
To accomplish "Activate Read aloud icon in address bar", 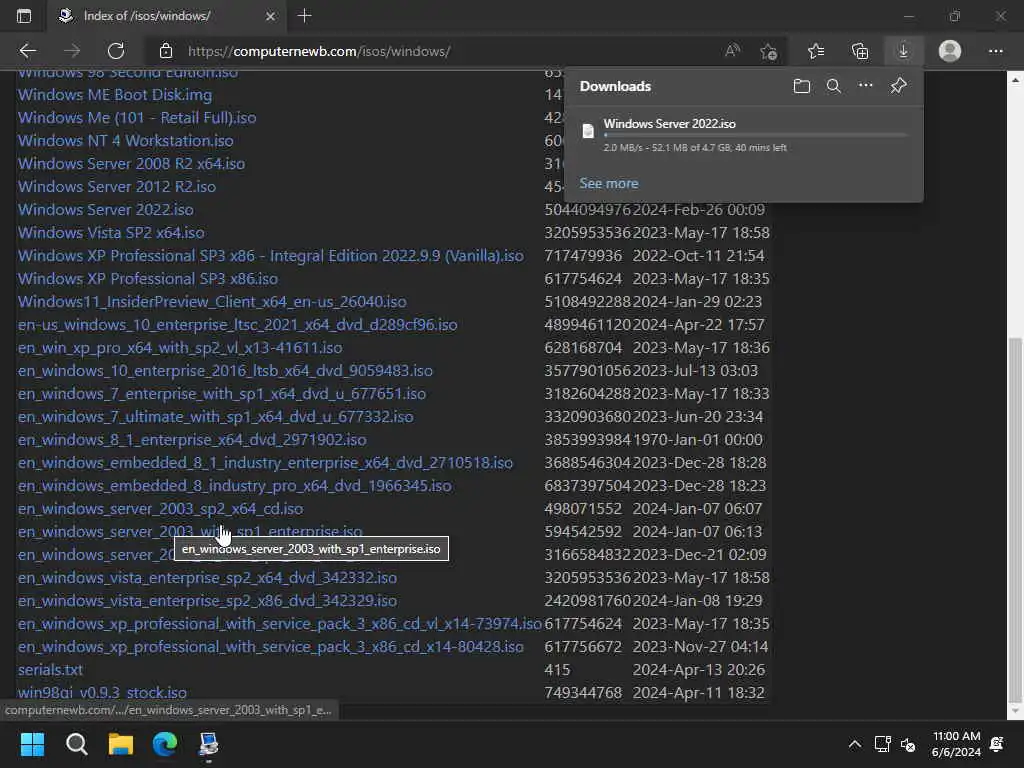I will tap(733, 51).
